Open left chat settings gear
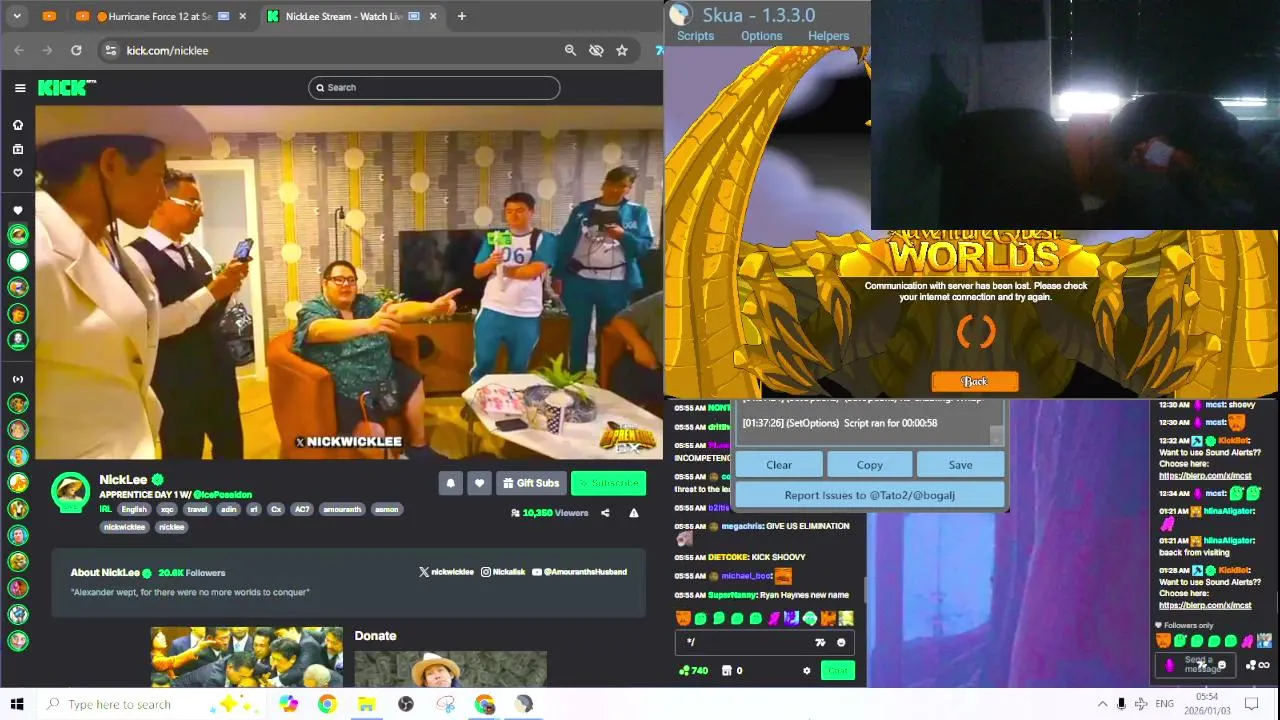The image size is (1280, 720). (x=807, y=671)
